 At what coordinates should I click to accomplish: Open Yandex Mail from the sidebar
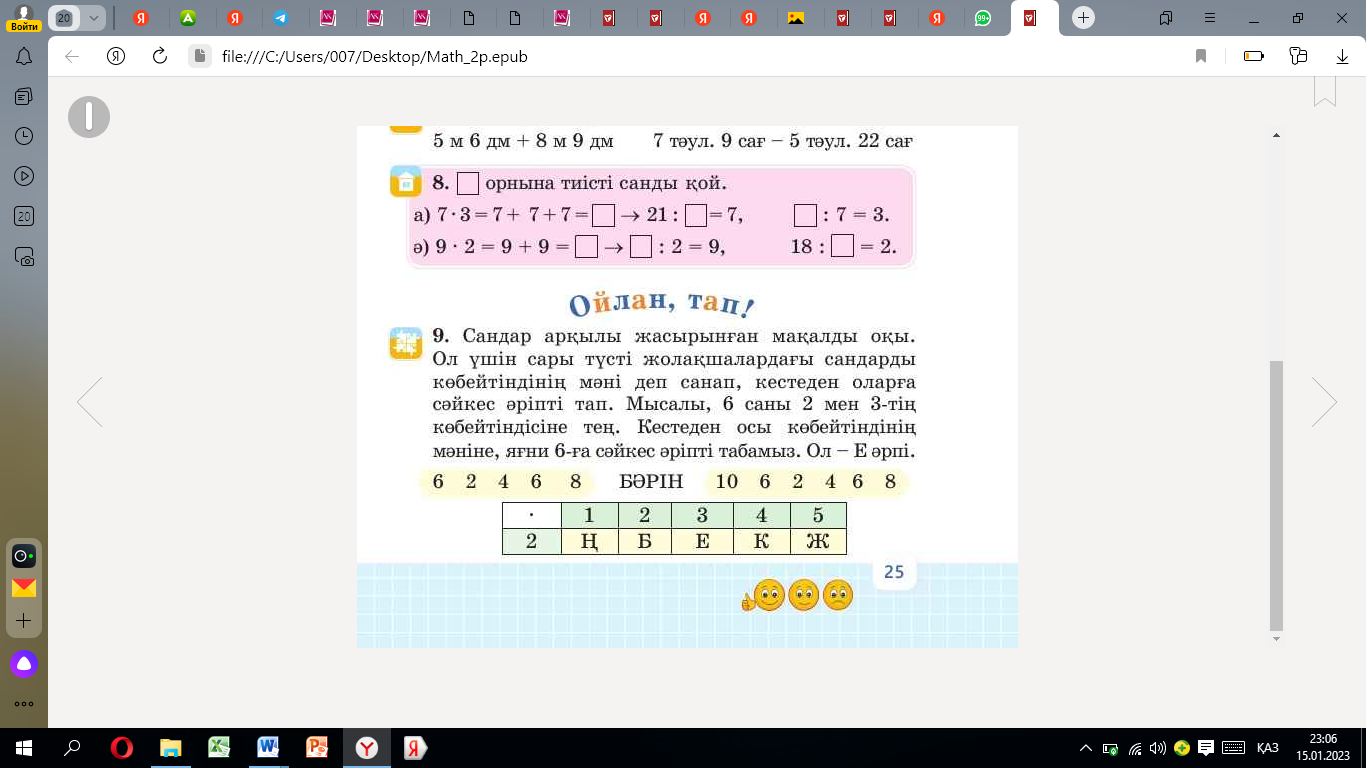coord(24,588)
